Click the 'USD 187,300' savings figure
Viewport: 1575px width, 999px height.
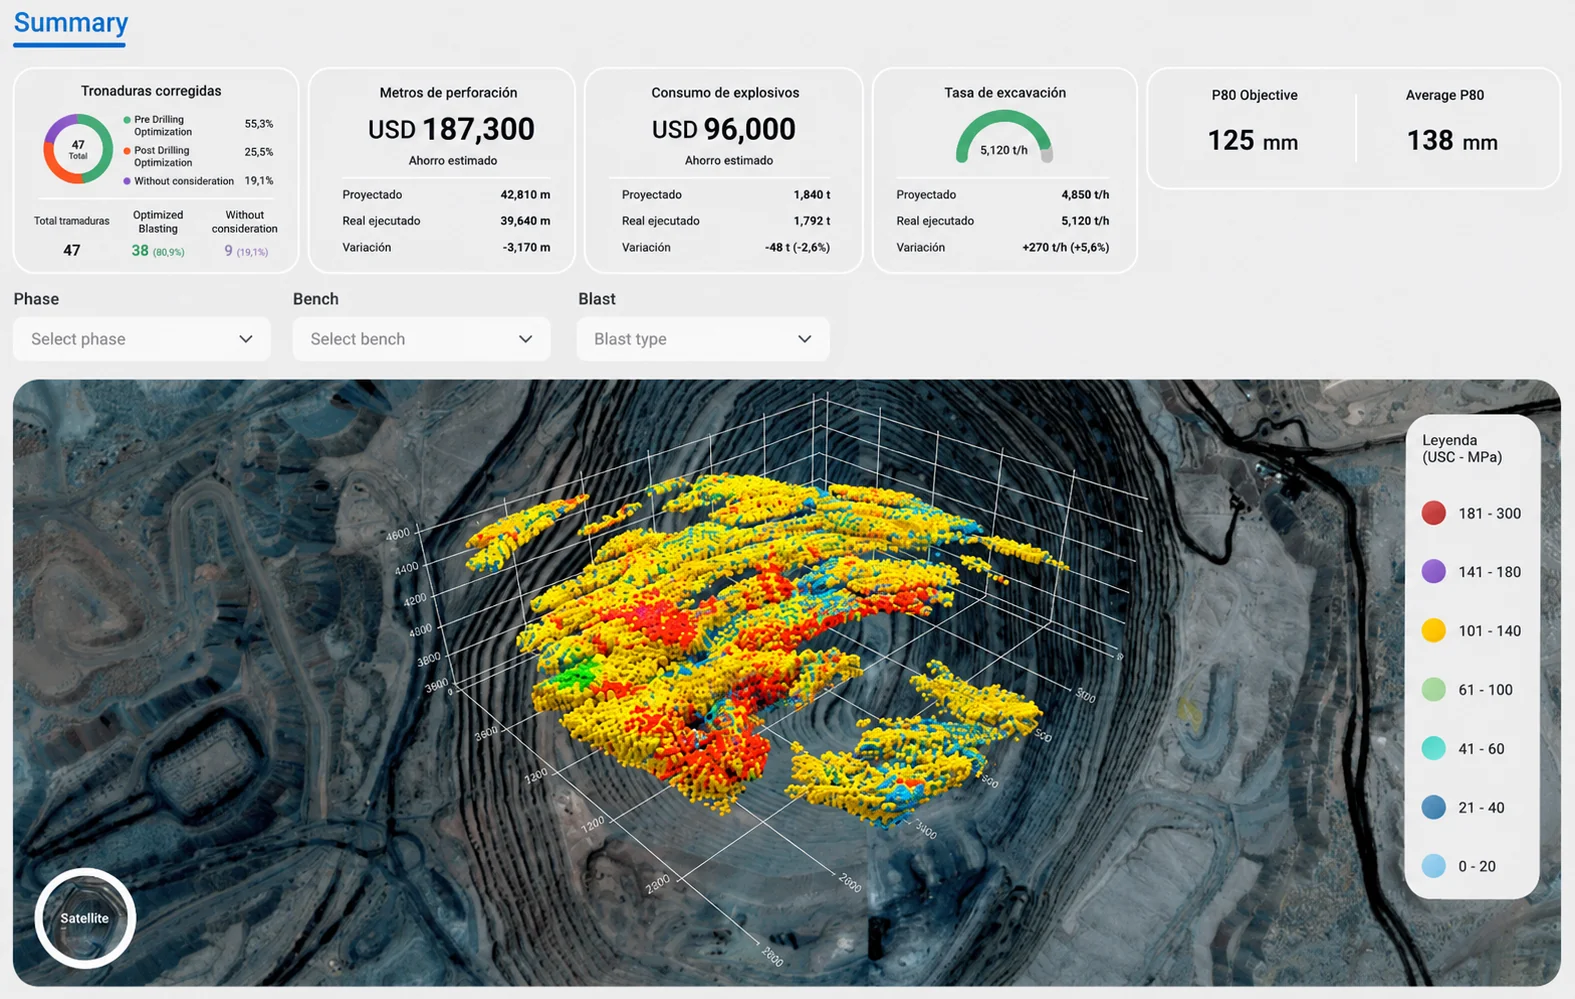pos(451,129)
